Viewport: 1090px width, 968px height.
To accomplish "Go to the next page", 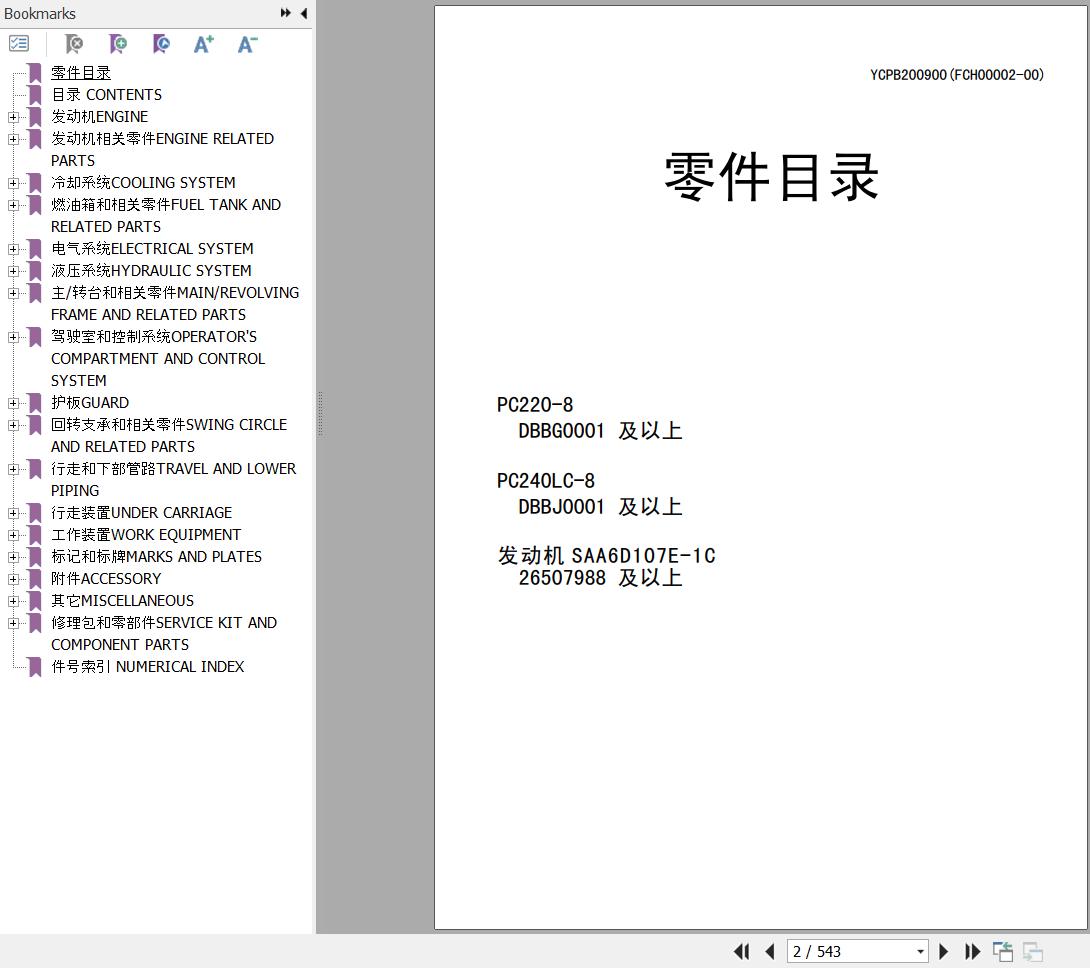I will click(x=943, y=951).
